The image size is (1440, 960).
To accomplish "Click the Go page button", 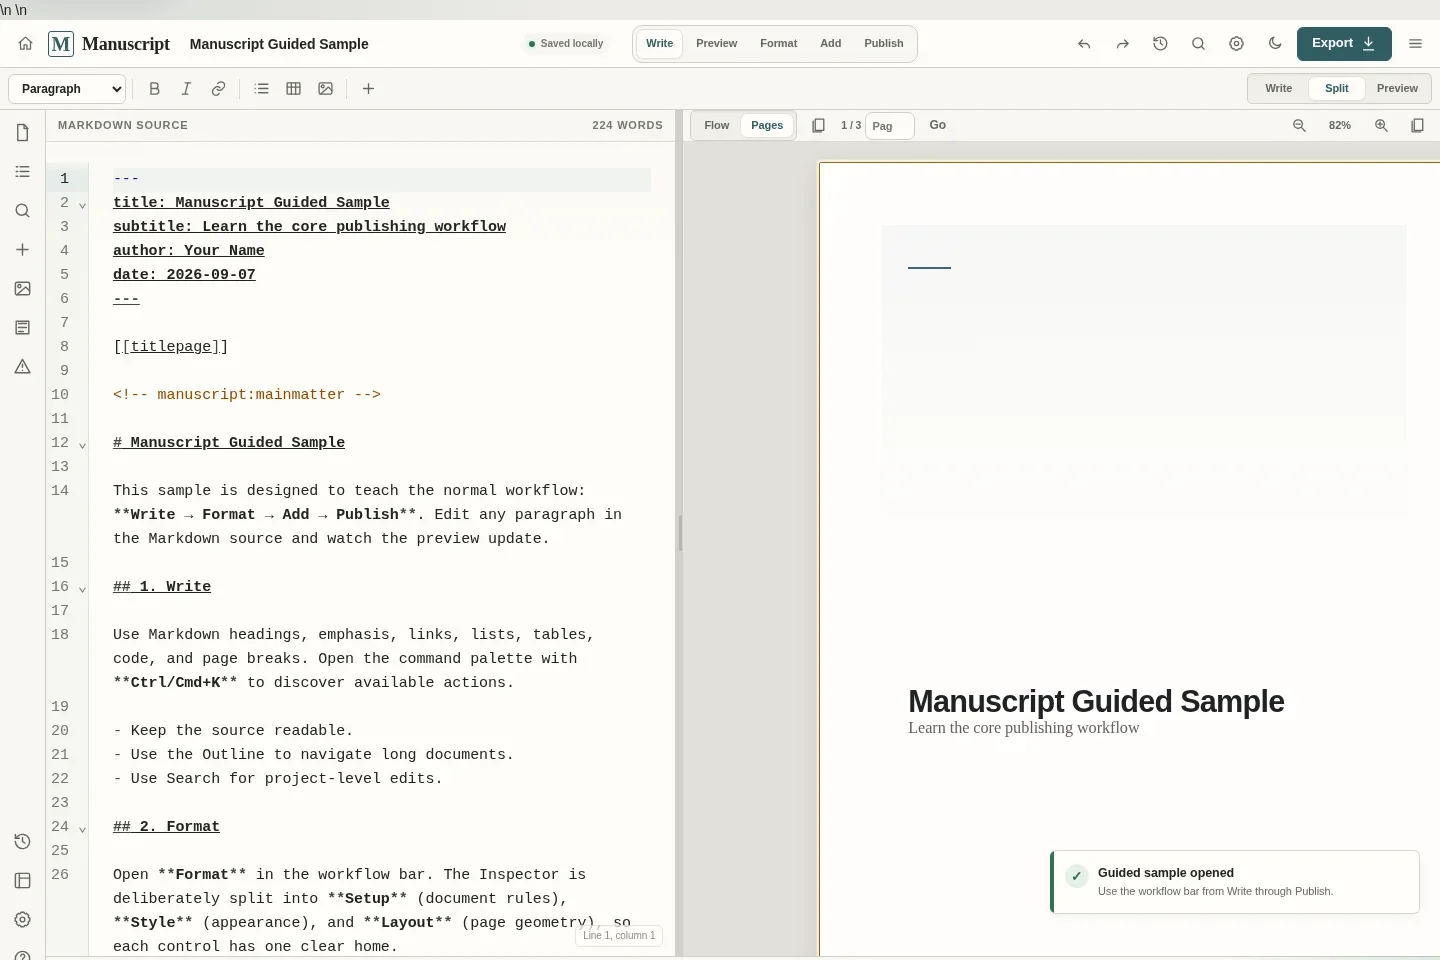I will pos(937,126).
